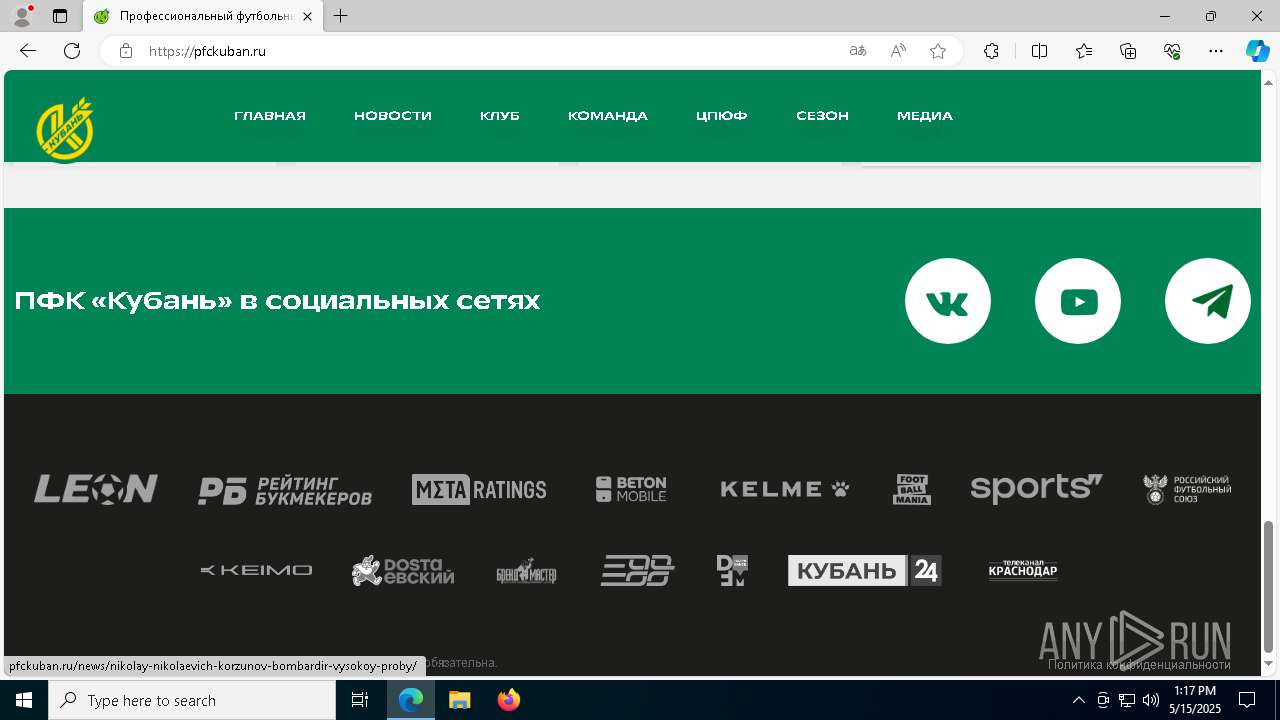The height and width of the screenshot is (720, 1280).
Task: Open the Copilot sidebar
Action: [1257, 51]
